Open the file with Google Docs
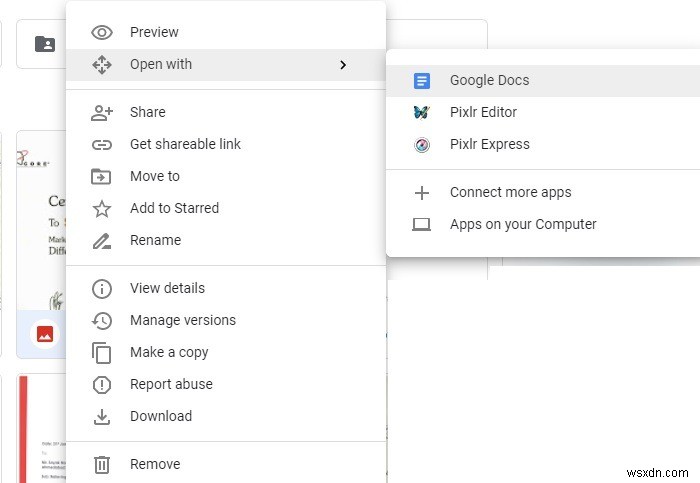This screenshot has height=483, width=700. click(x=543, y=81)
